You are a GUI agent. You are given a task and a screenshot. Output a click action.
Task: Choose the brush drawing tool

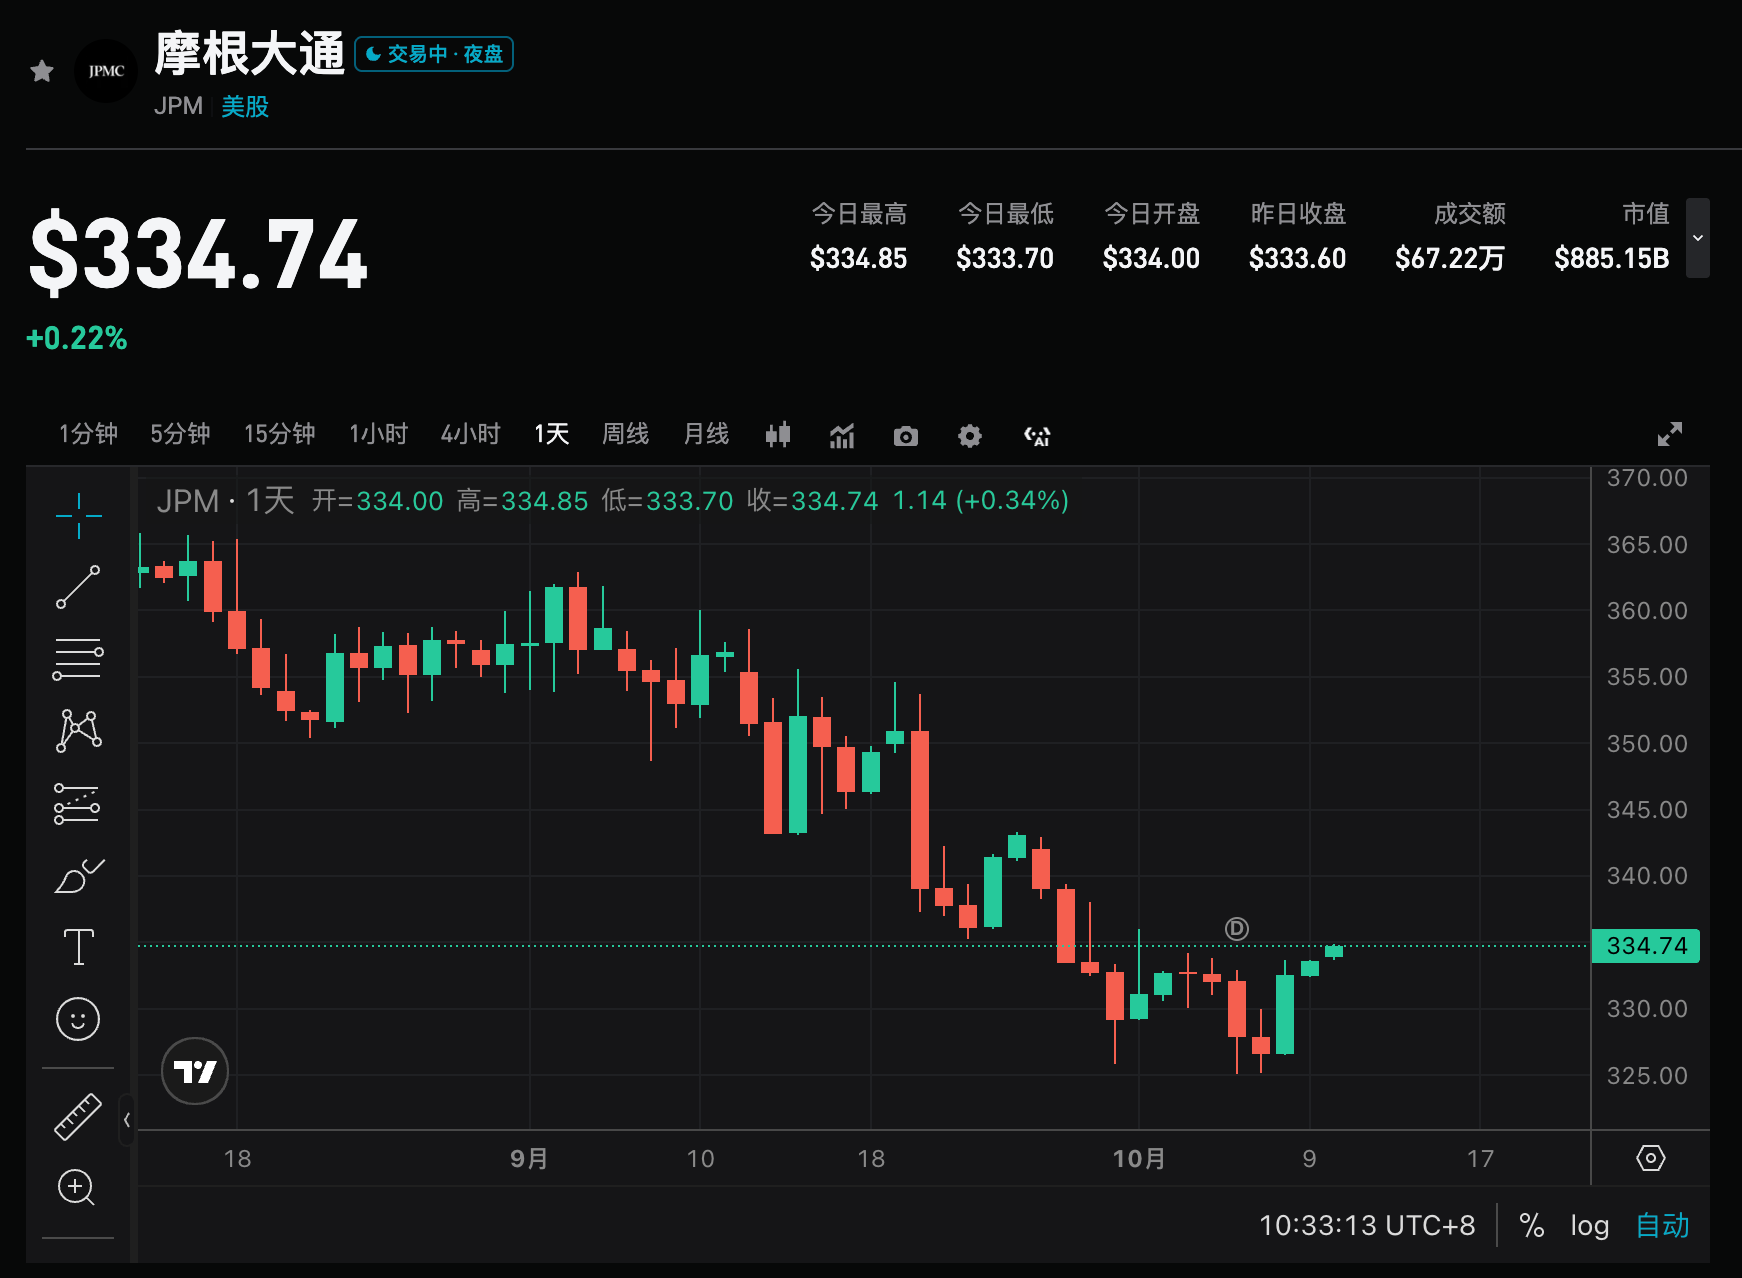79,875
